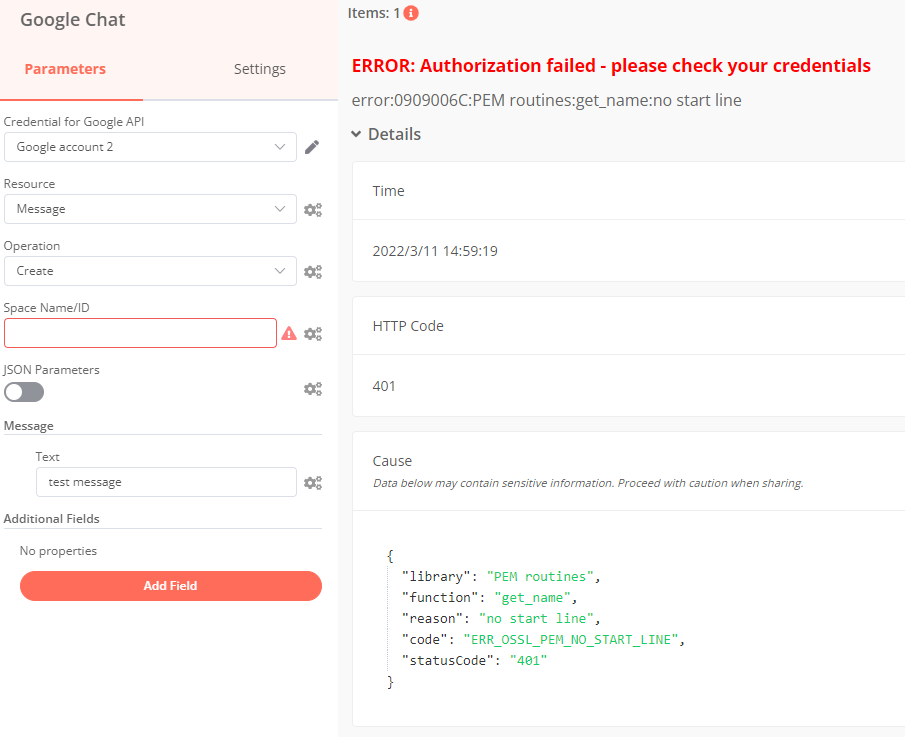
Task: Click the pencil icon to edit credential
Action: [x=312, y=148]
